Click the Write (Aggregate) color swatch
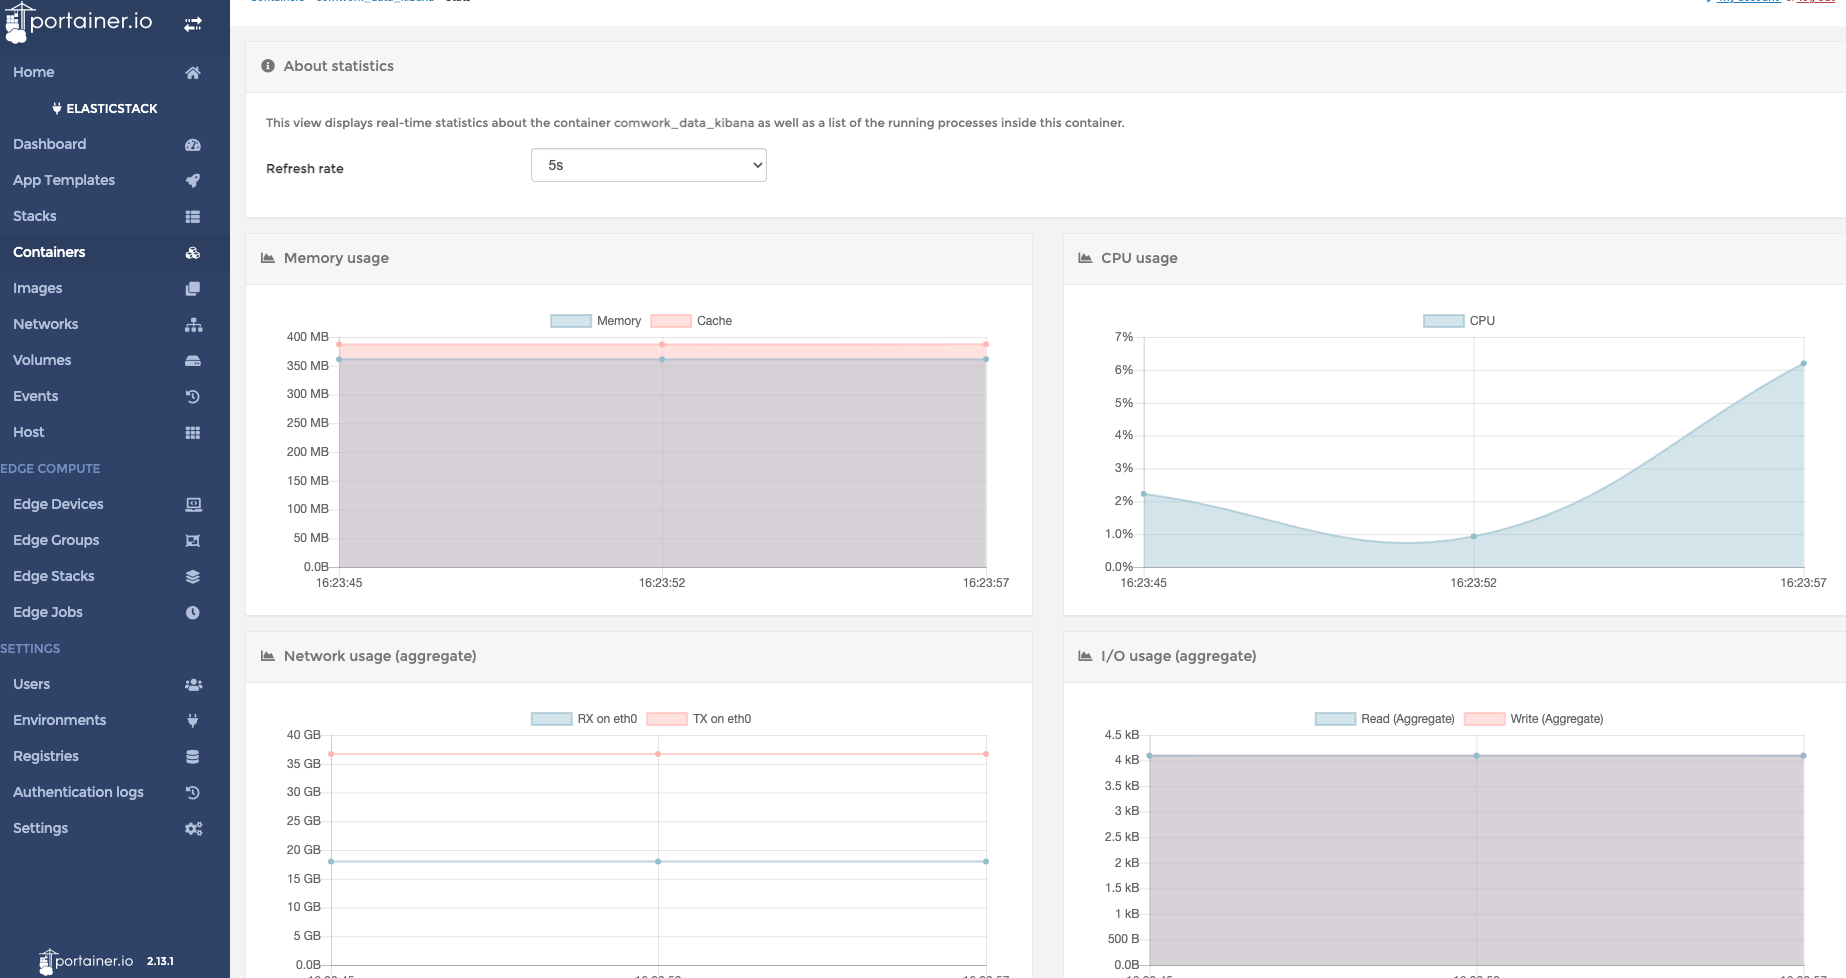 coord(1485,719)
